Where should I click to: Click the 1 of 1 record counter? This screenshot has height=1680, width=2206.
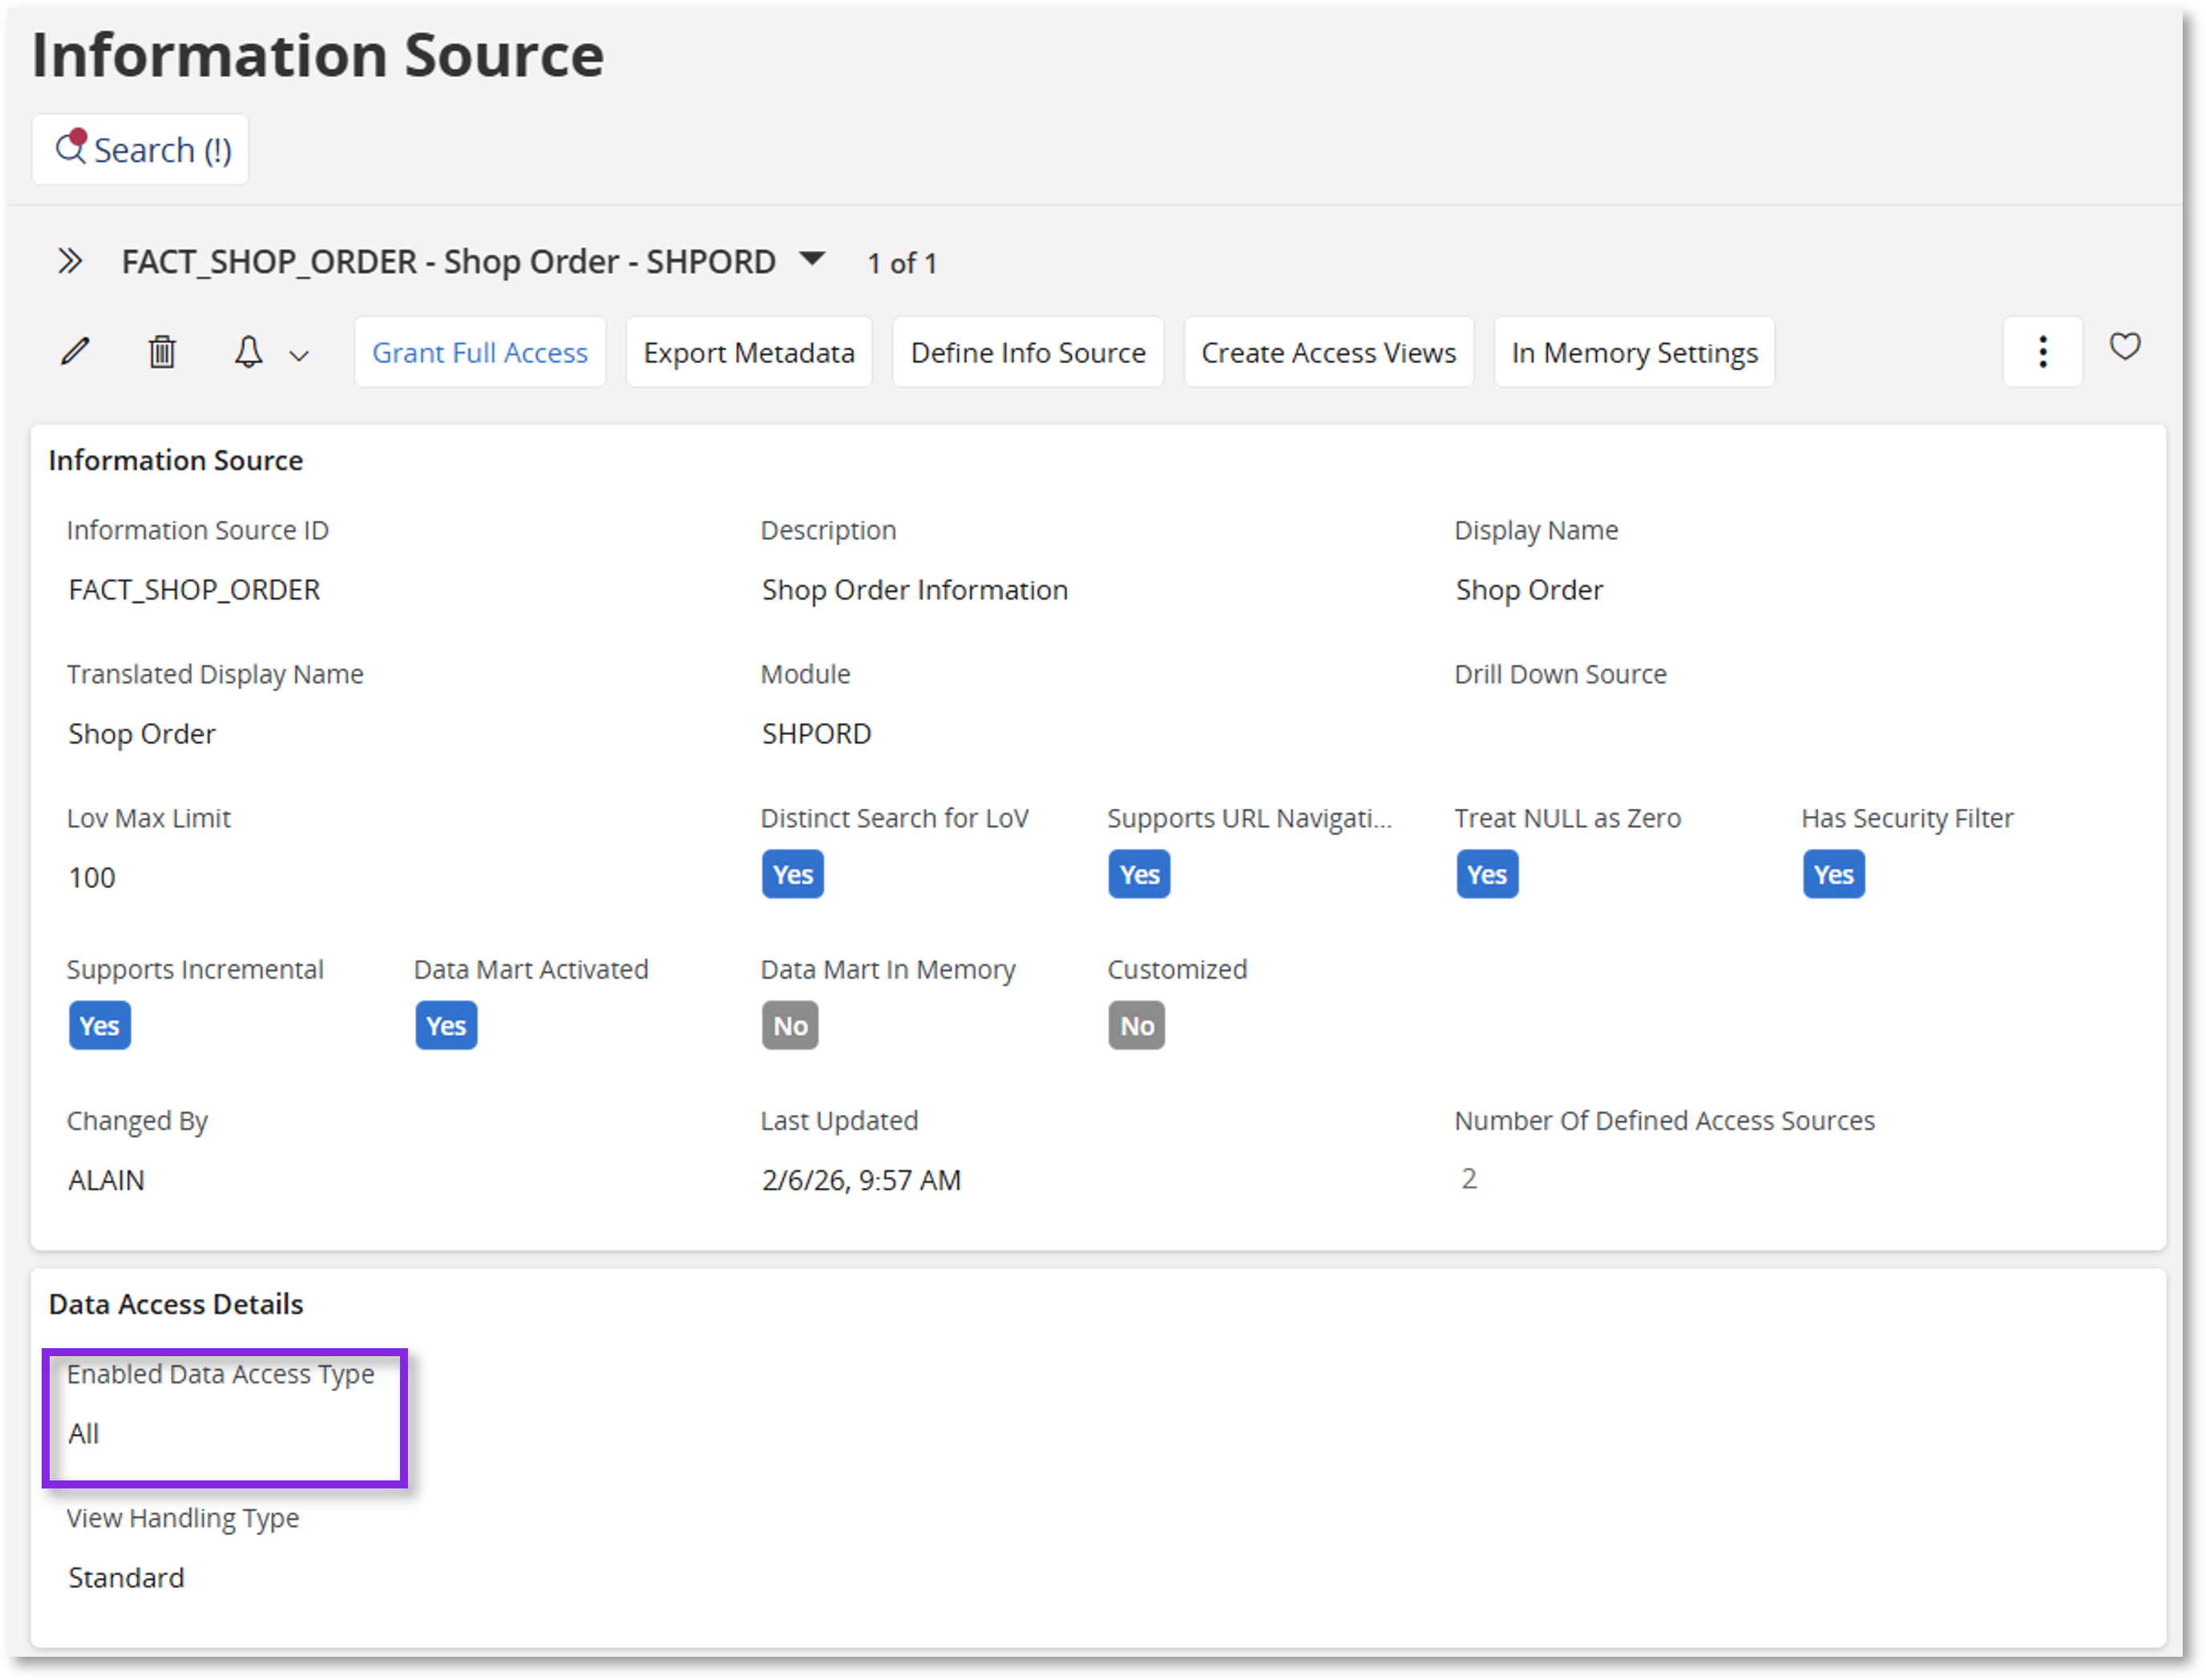click(902, 264)
